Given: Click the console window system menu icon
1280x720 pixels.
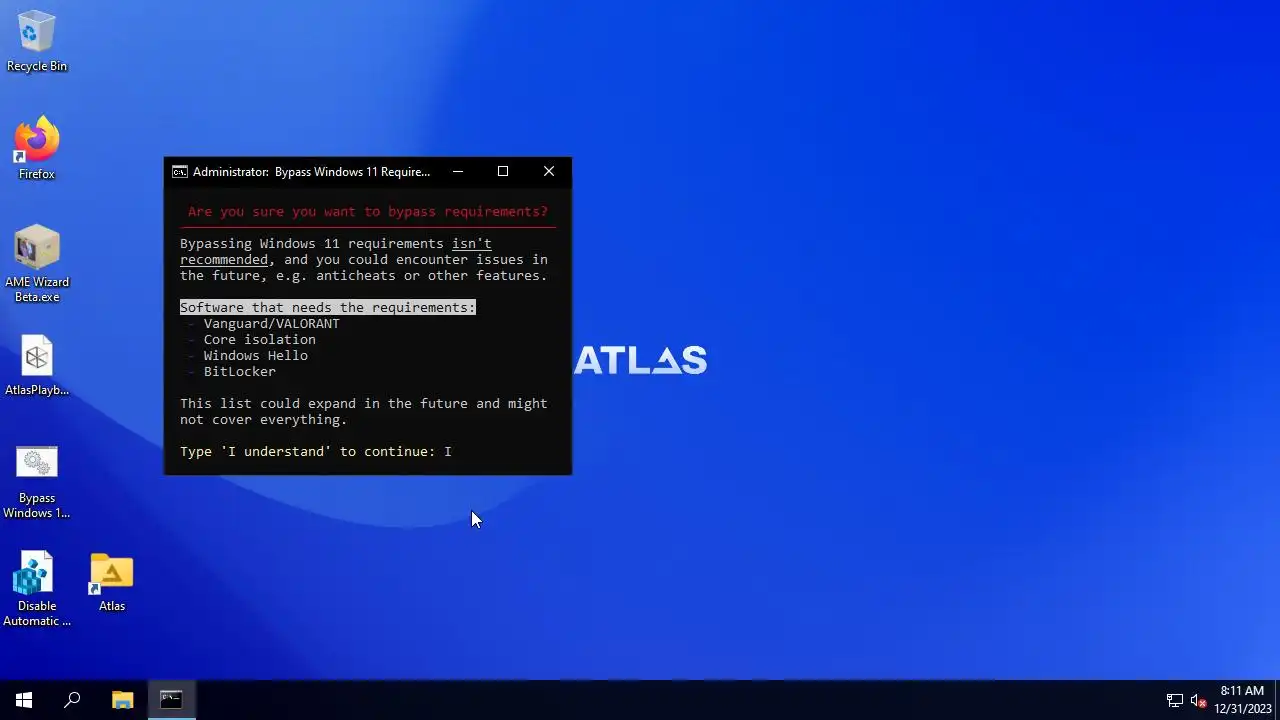Looking at the screenshot, I should (x=179, y=172).
